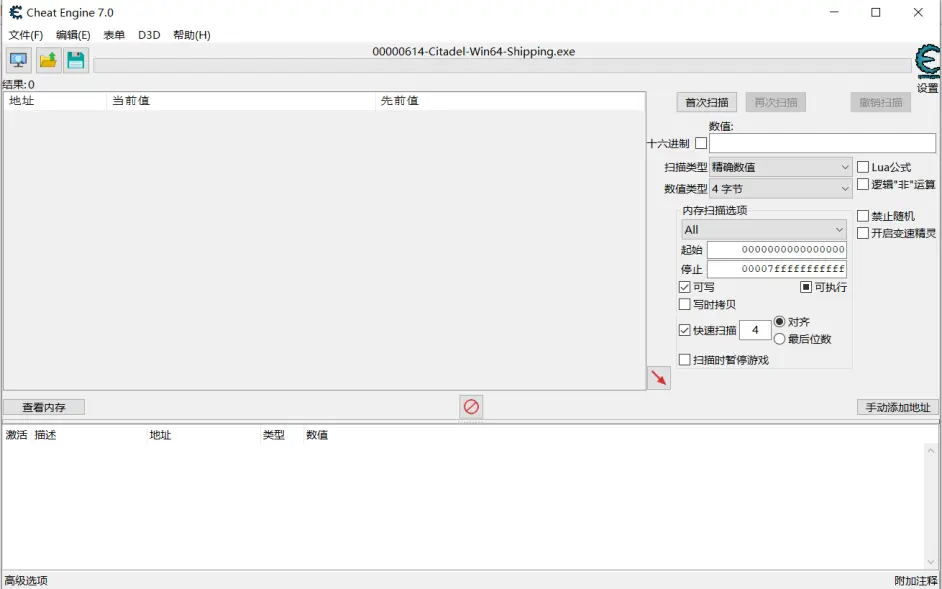
Task: Click the open process computer icon
Action: coord(18,60)
